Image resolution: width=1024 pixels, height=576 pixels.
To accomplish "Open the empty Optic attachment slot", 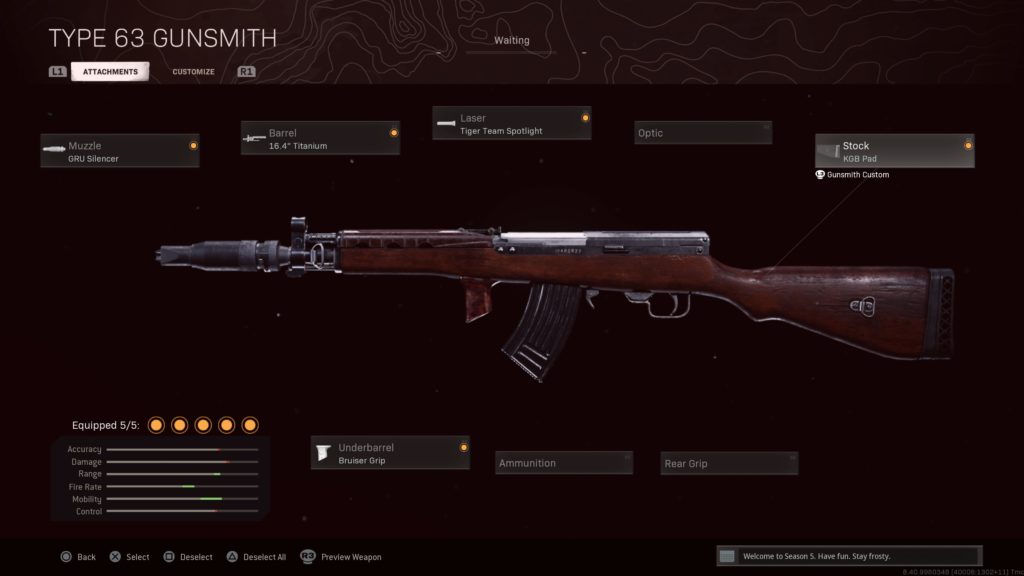I will point(703,133).
